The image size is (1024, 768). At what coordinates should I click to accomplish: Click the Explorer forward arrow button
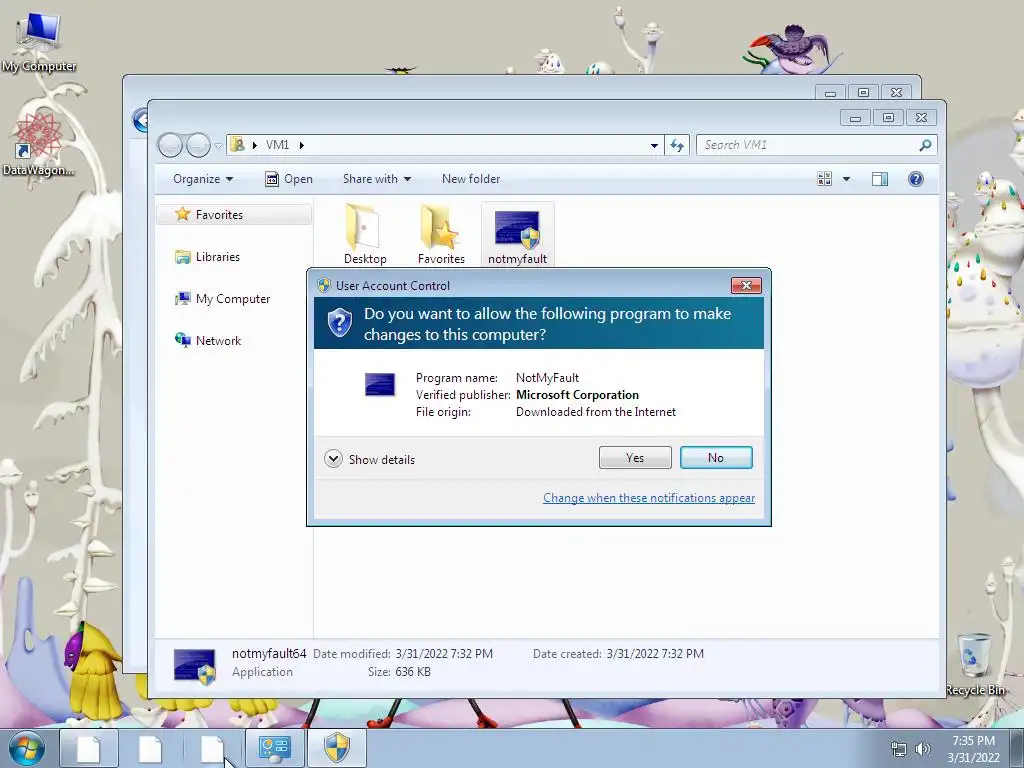pyautogui.click(x=198, y=145)
